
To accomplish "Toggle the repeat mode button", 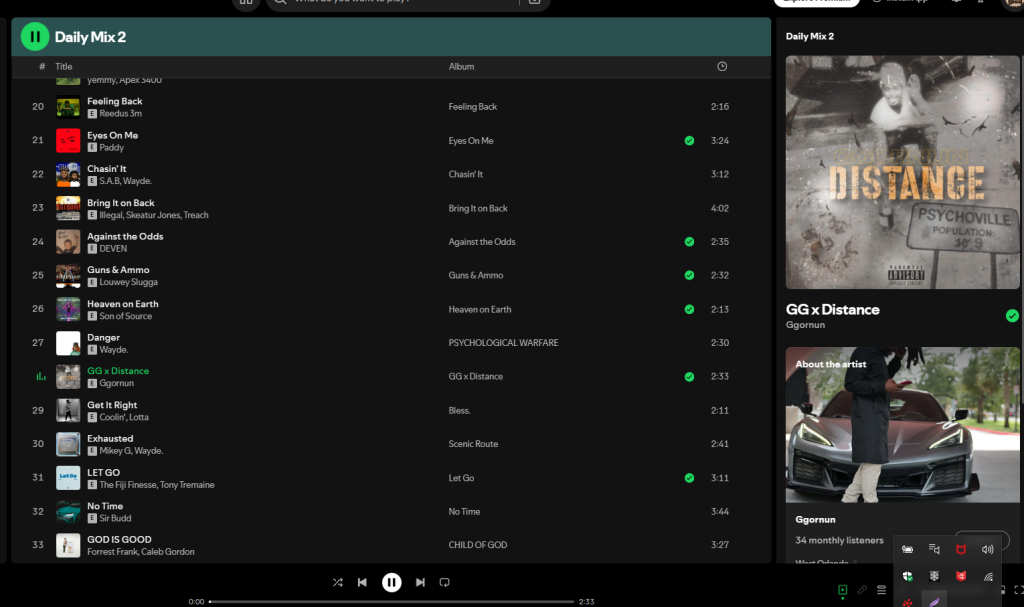I will coord(445,582).
